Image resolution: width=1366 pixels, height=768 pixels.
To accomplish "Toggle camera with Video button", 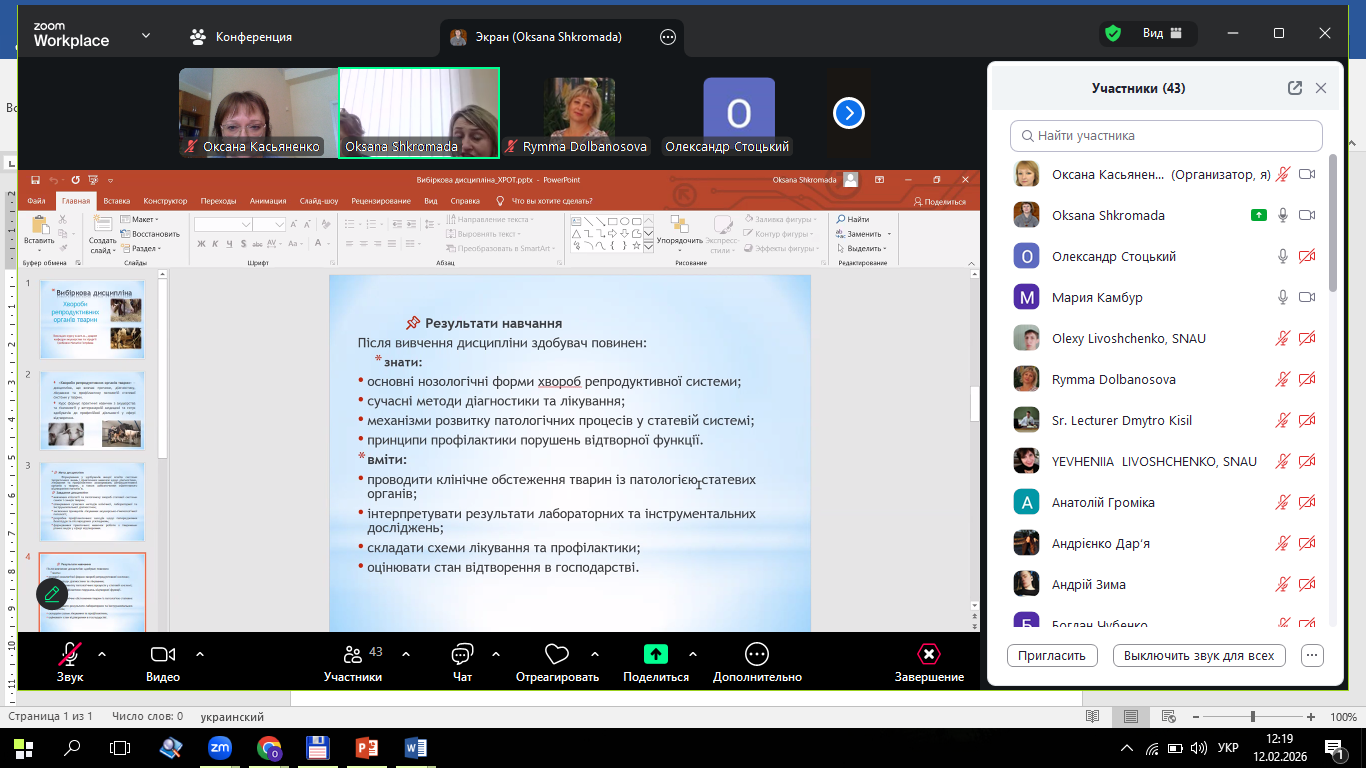I will (x=163, y=656).
